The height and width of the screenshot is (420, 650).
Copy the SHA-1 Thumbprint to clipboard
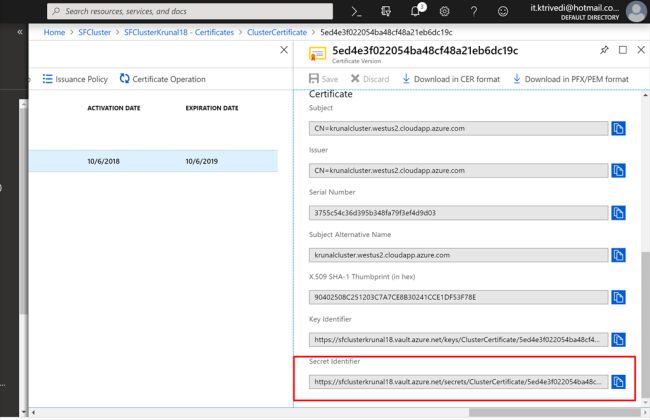(x=618, y=297)
